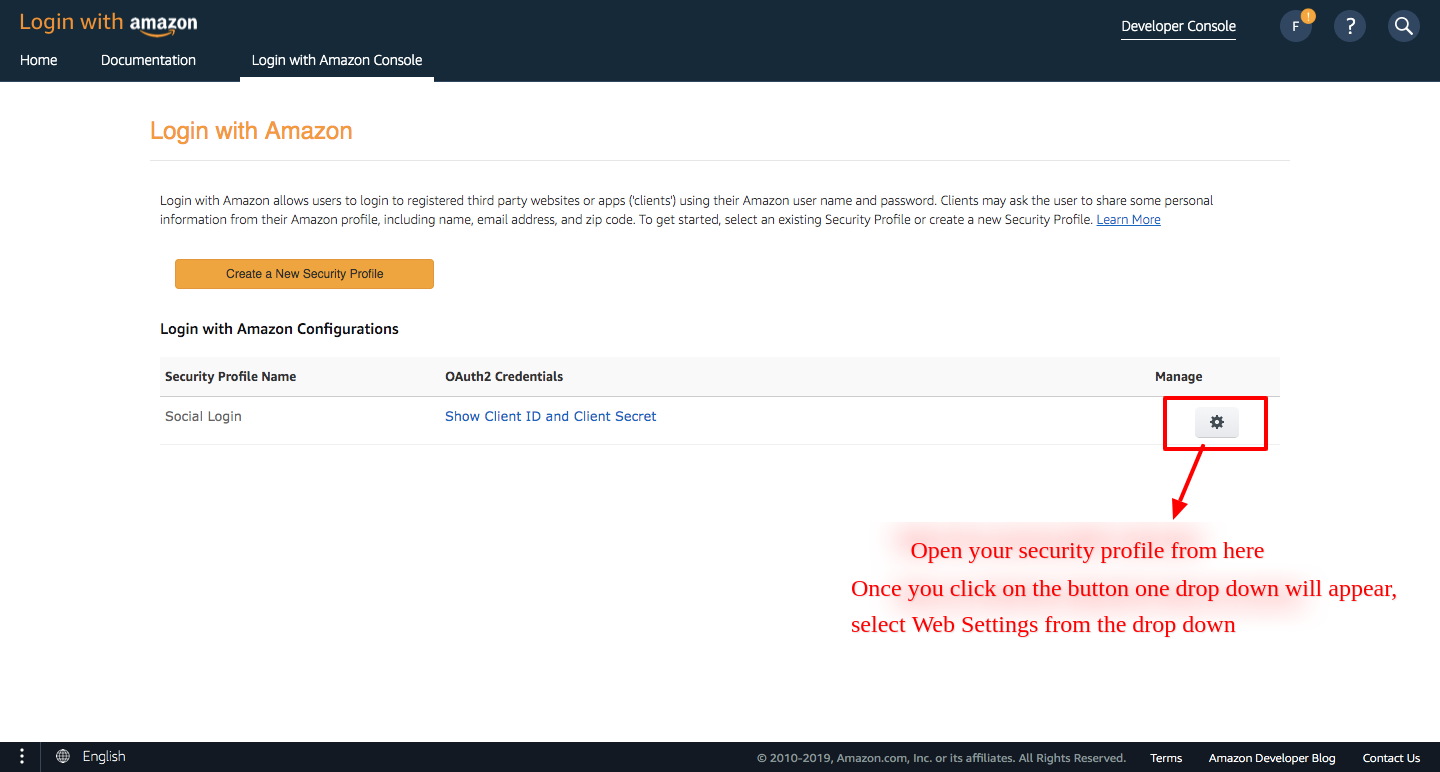
Task: Open the help question mark icon
Action: (1350, 26)
